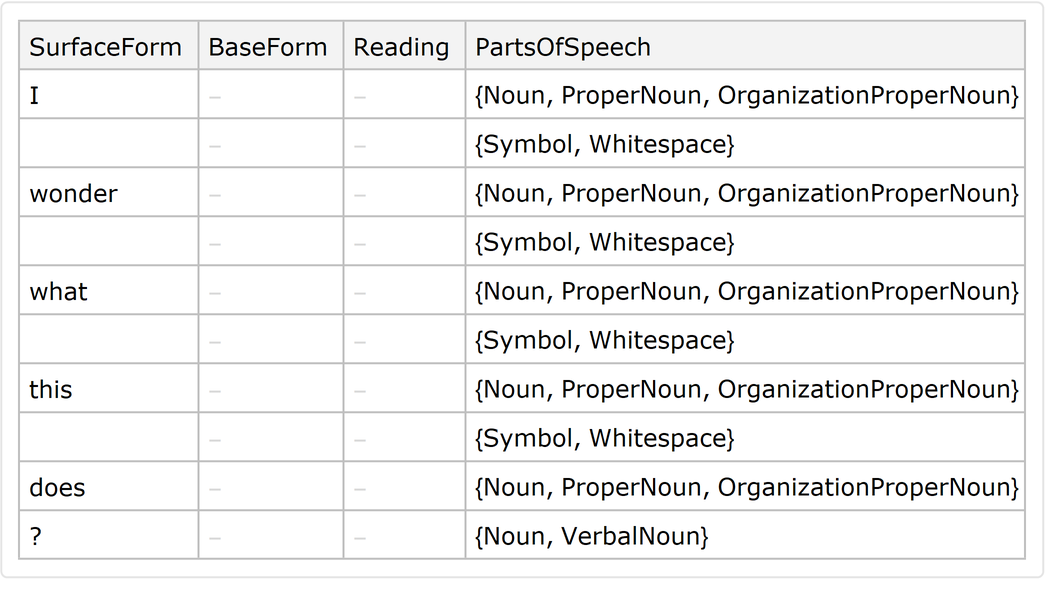
Task: Click {Symbol, Whitespace} cell directly below the "I" row
Action: tap(605, 145)
